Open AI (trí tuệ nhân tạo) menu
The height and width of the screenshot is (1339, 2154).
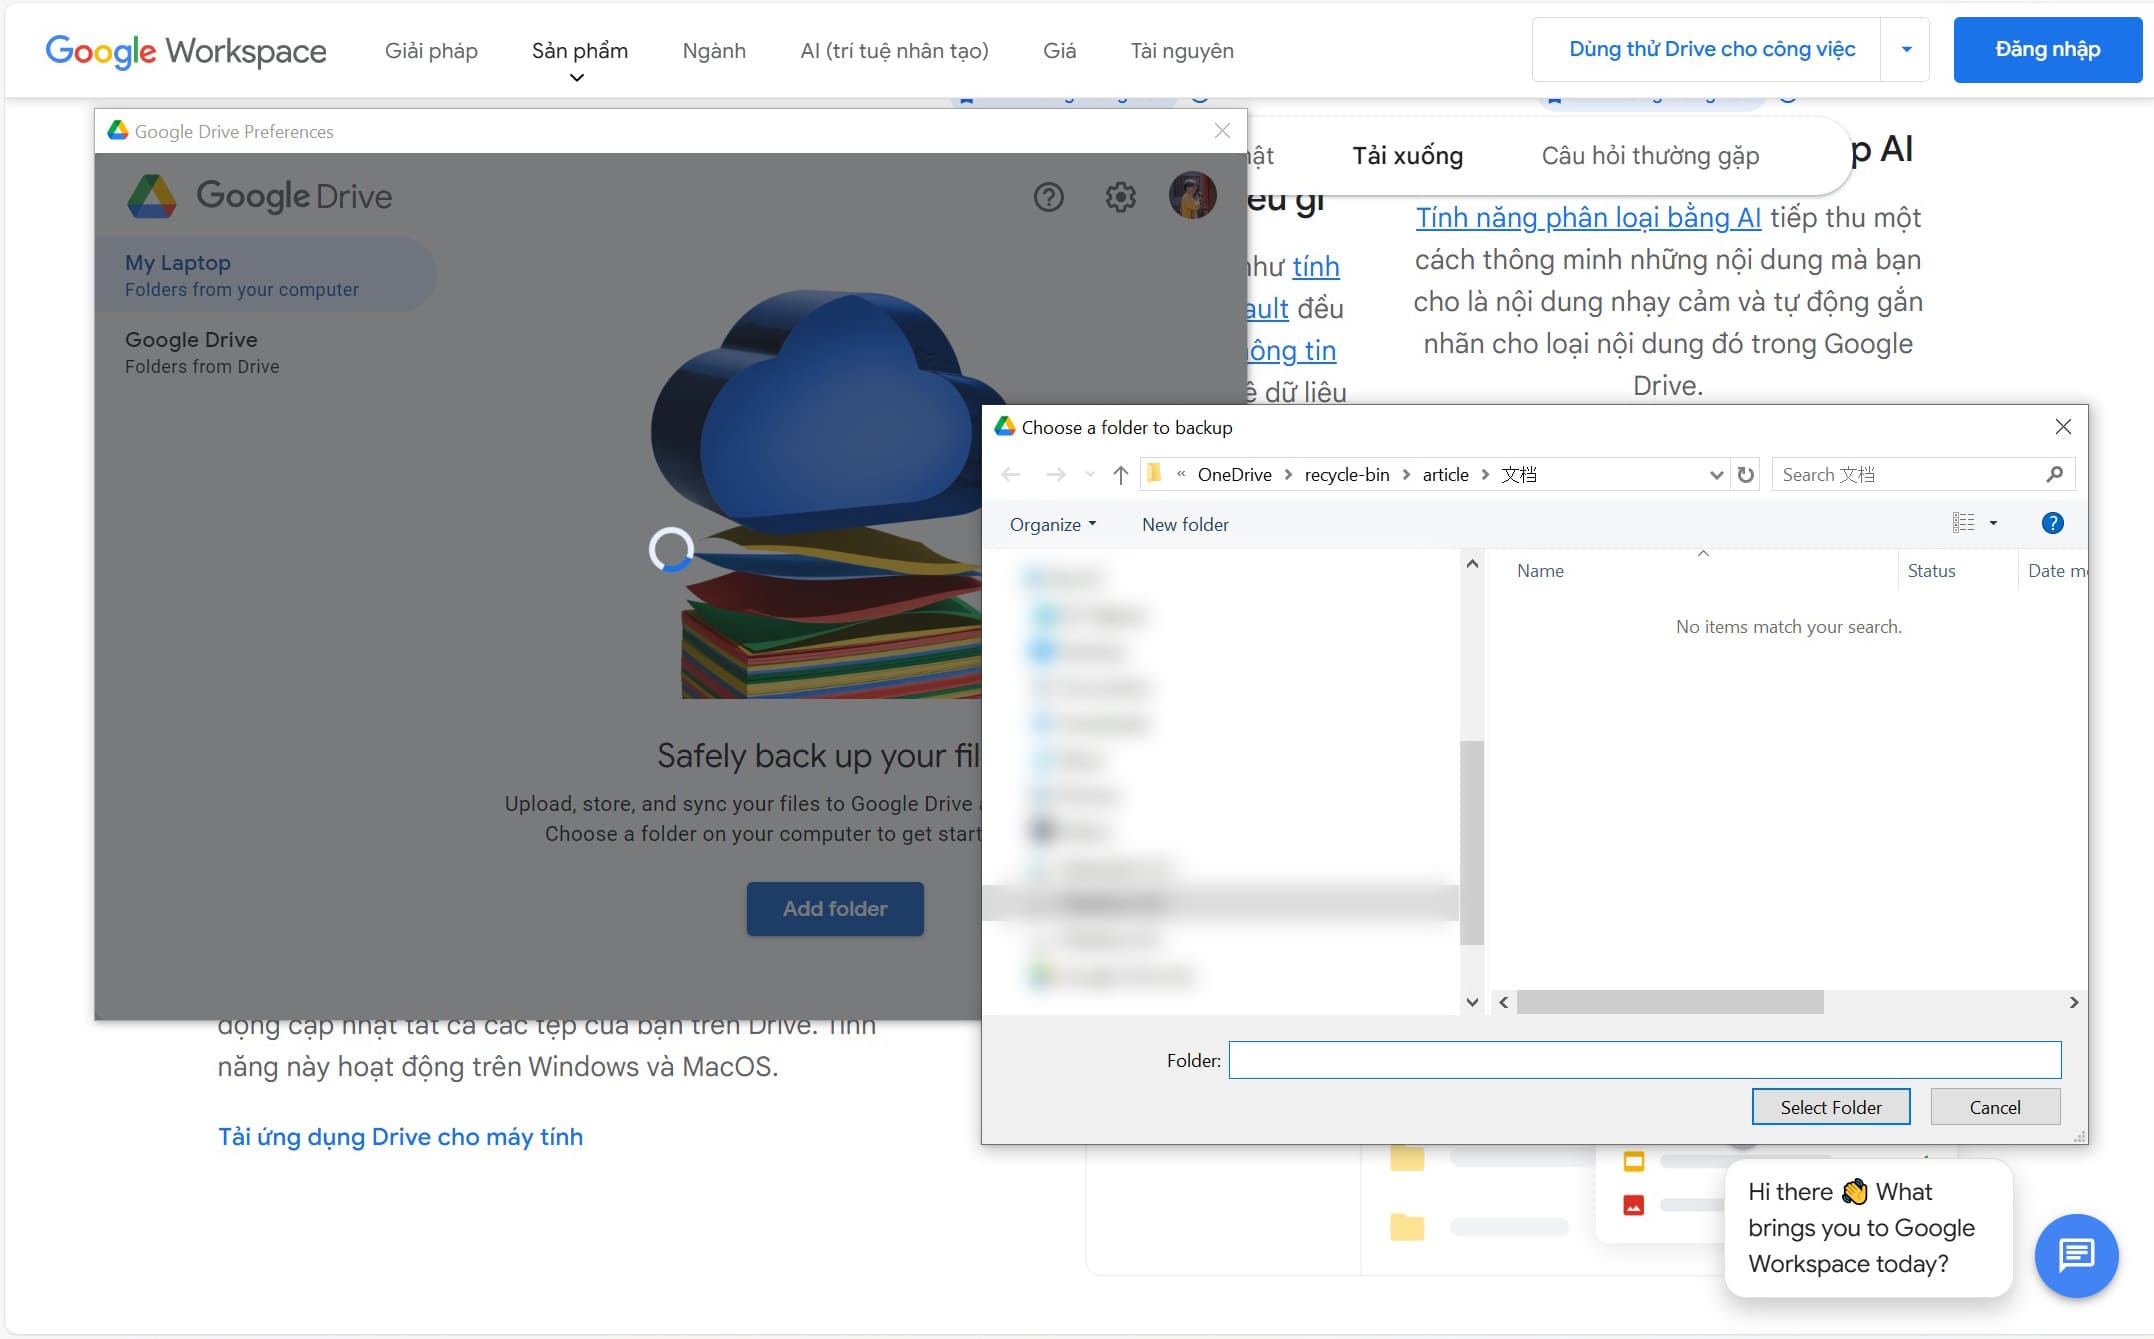(x=894, y=50)
